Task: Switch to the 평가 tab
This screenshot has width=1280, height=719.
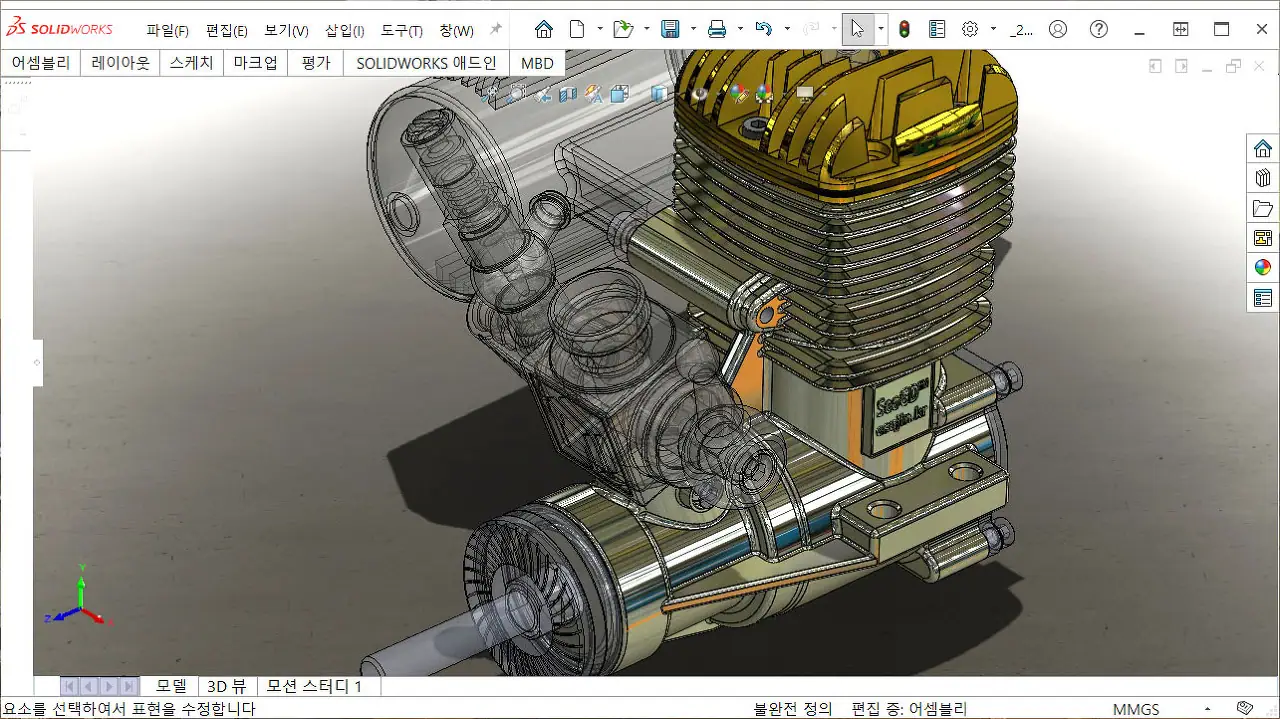Action: 315,63
